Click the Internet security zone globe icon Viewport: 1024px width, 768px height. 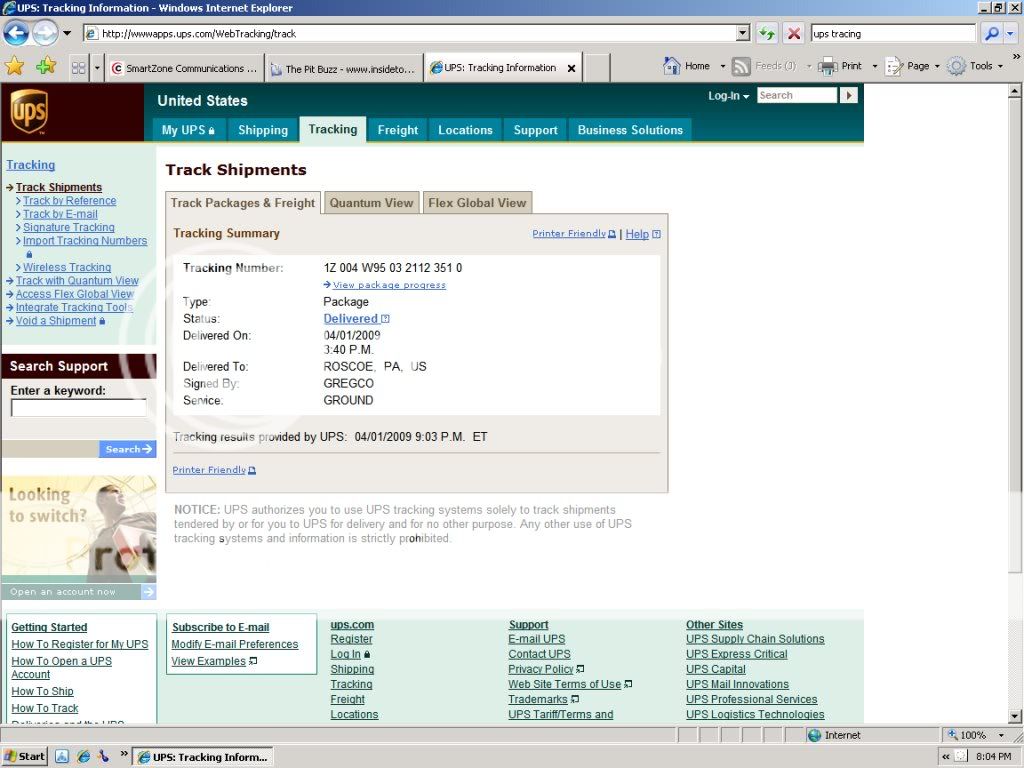[814, 735]
